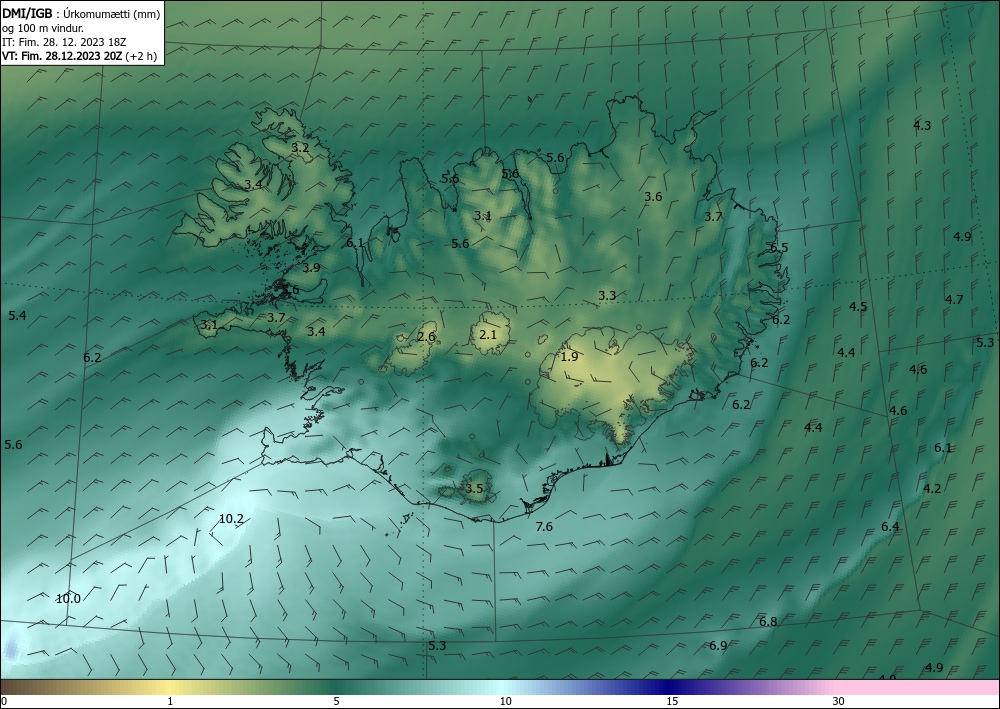
Task: Click the 0 label on the color scale
Action: [x=4, y=701]
